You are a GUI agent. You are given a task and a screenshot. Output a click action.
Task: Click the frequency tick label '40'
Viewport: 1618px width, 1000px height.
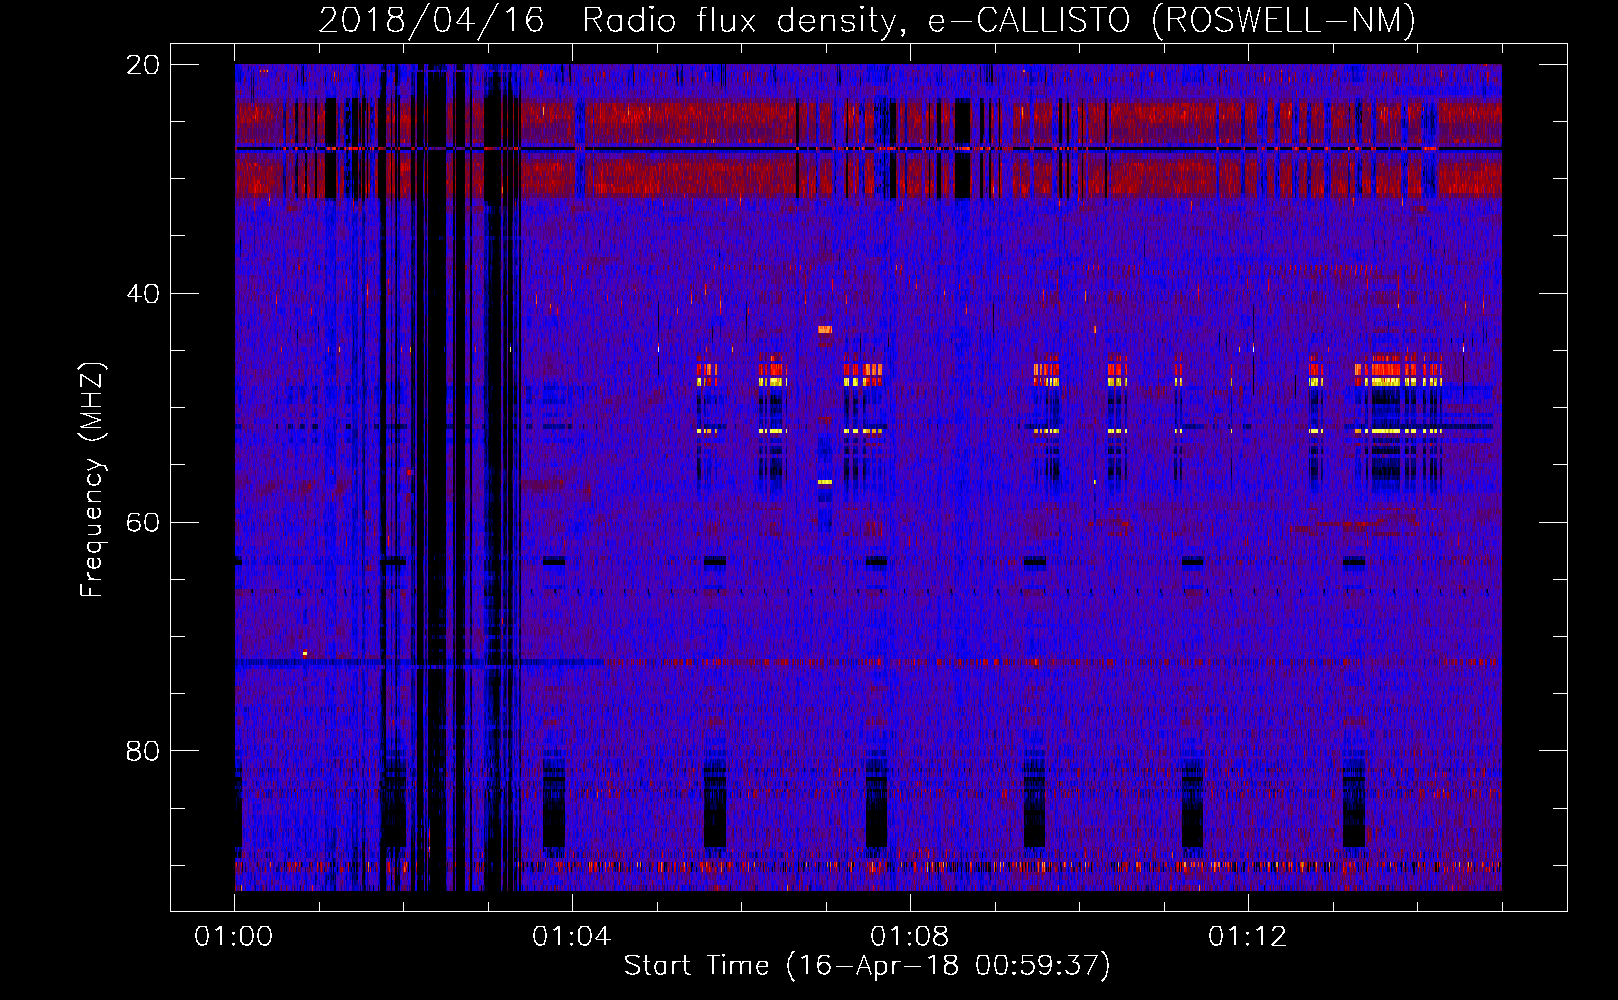(x=143, y=293)
